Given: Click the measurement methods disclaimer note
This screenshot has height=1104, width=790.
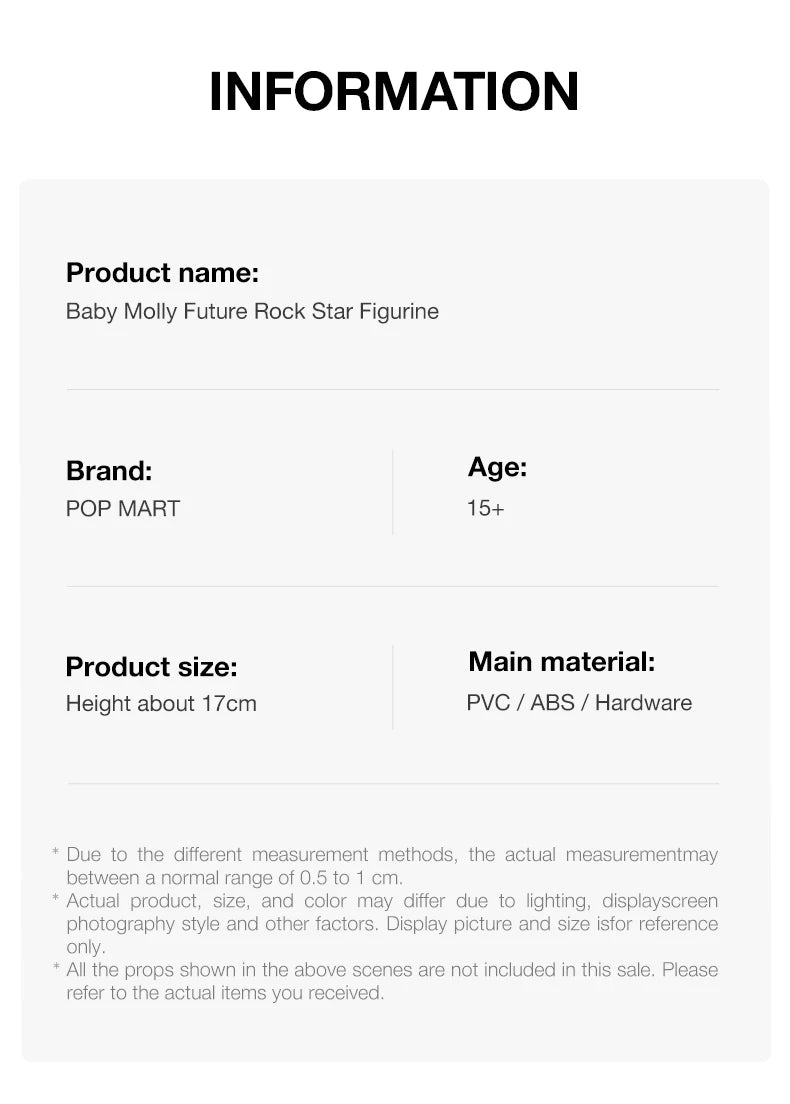Looking at the screenshot, I should [391, 866].
